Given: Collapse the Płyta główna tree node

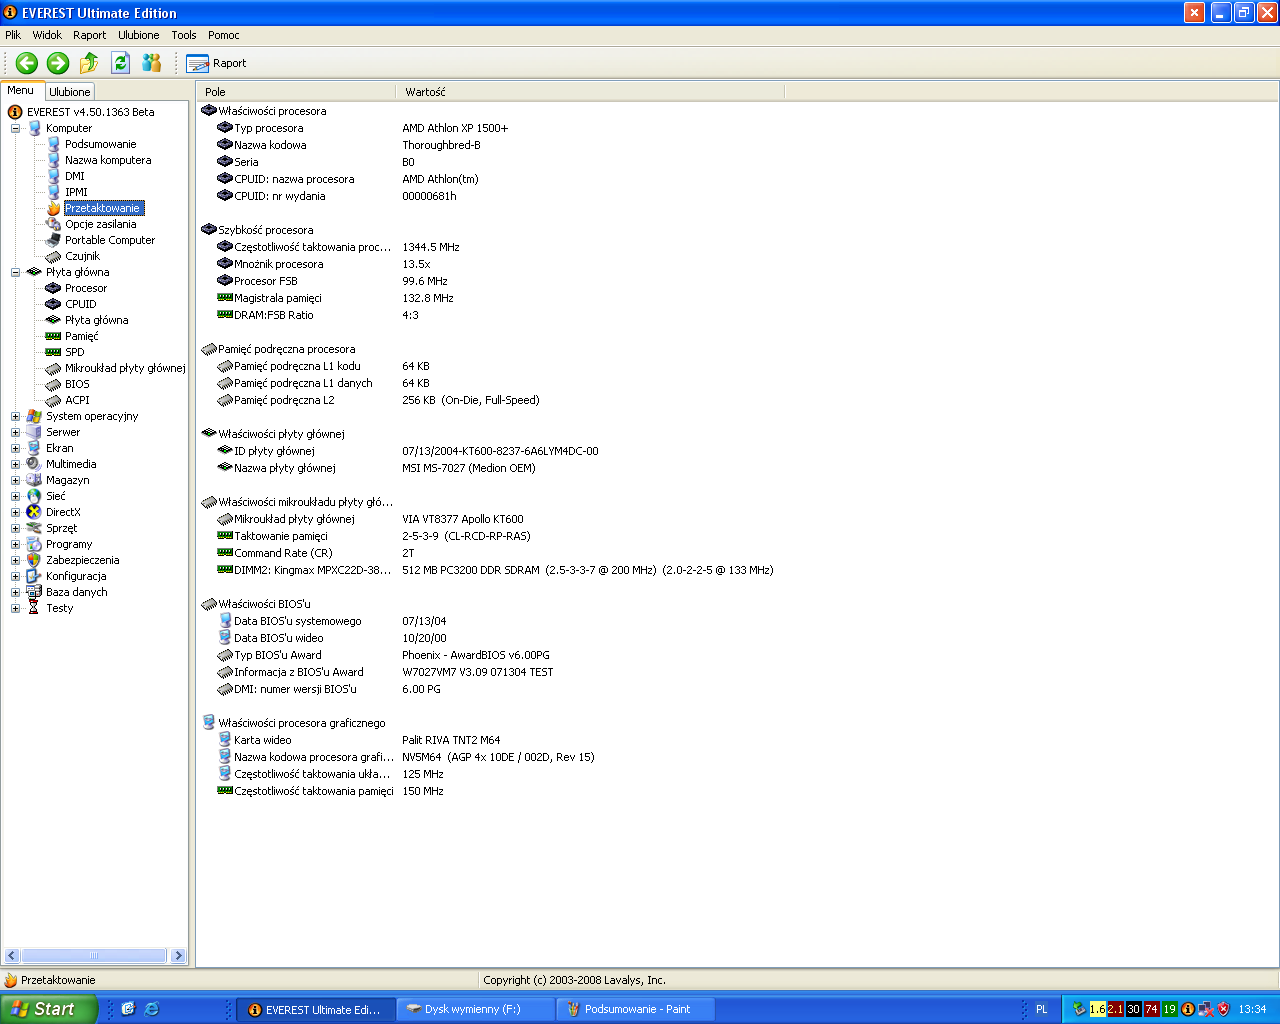Looking at the screenshot, I should [15, 272].
